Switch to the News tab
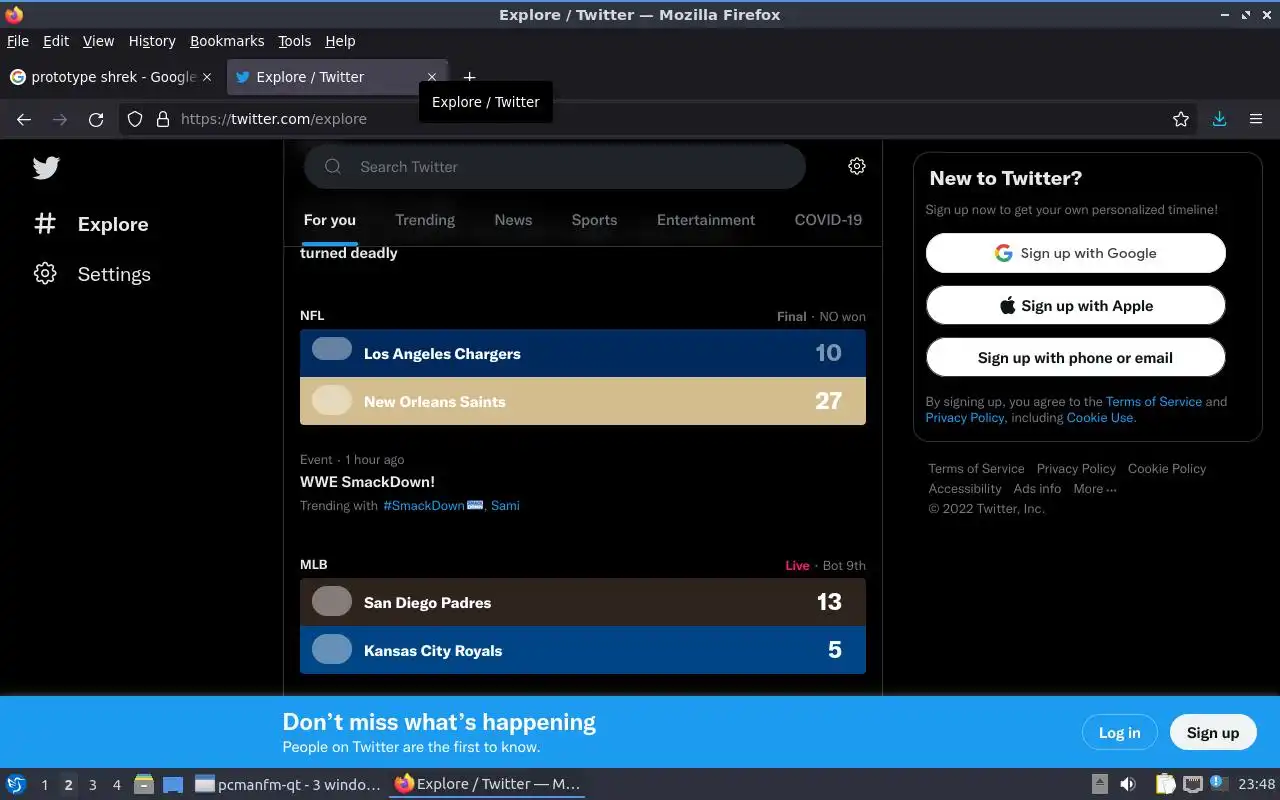Image resolution: width=1280 pixels, height=800 pixels. coord(513,220)
